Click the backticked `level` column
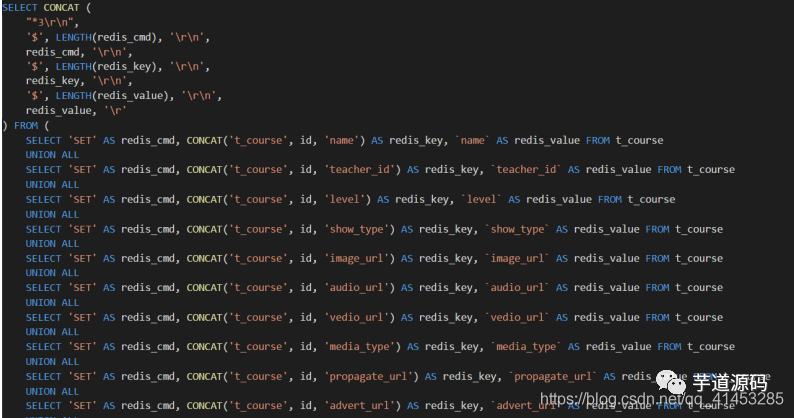Image resolution: width=794 pixels, height=418 pixels. point(479,199)
